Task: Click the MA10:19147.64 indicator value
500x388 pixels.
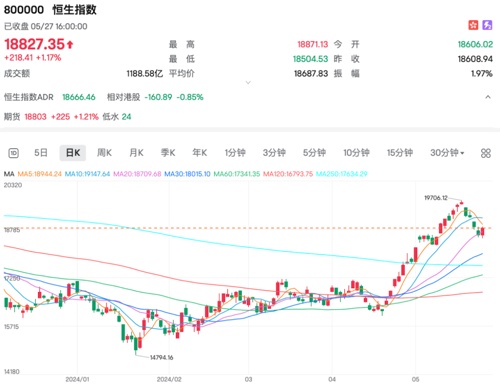Action: click(x=87, y=174)
